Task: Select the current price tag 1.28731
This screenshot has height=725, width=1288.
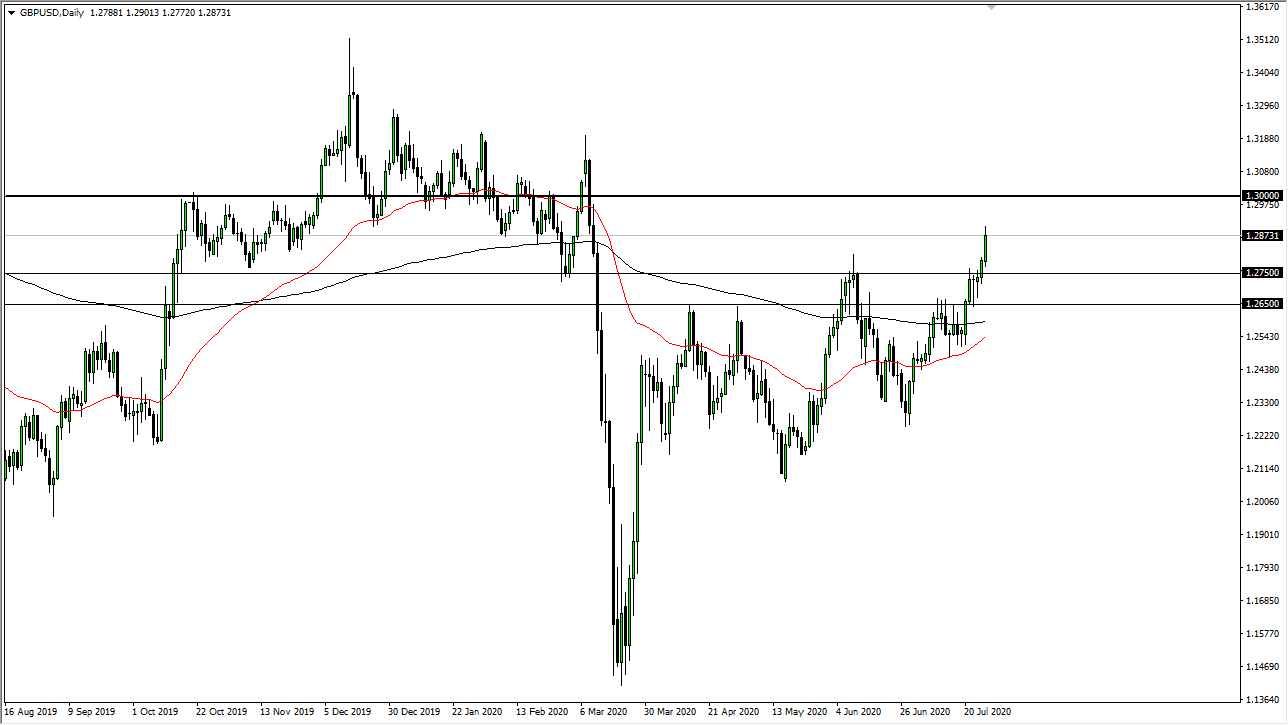Action: [x=1262, y=235]
